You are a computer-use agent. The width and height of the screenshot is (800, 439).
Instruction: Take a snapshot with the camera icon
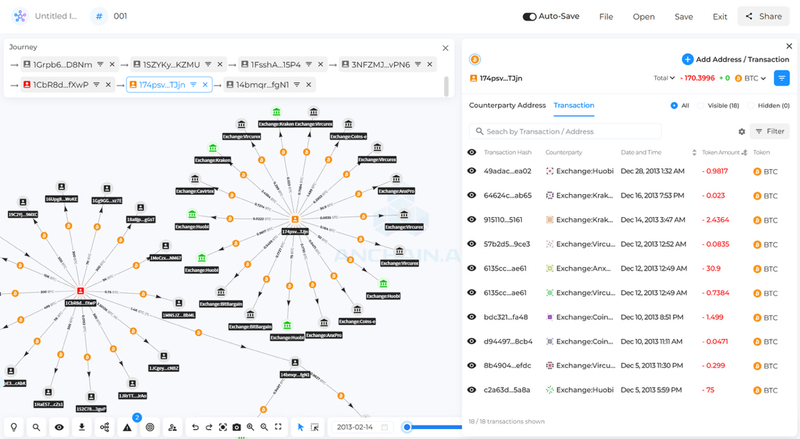(x=237, y=427)
